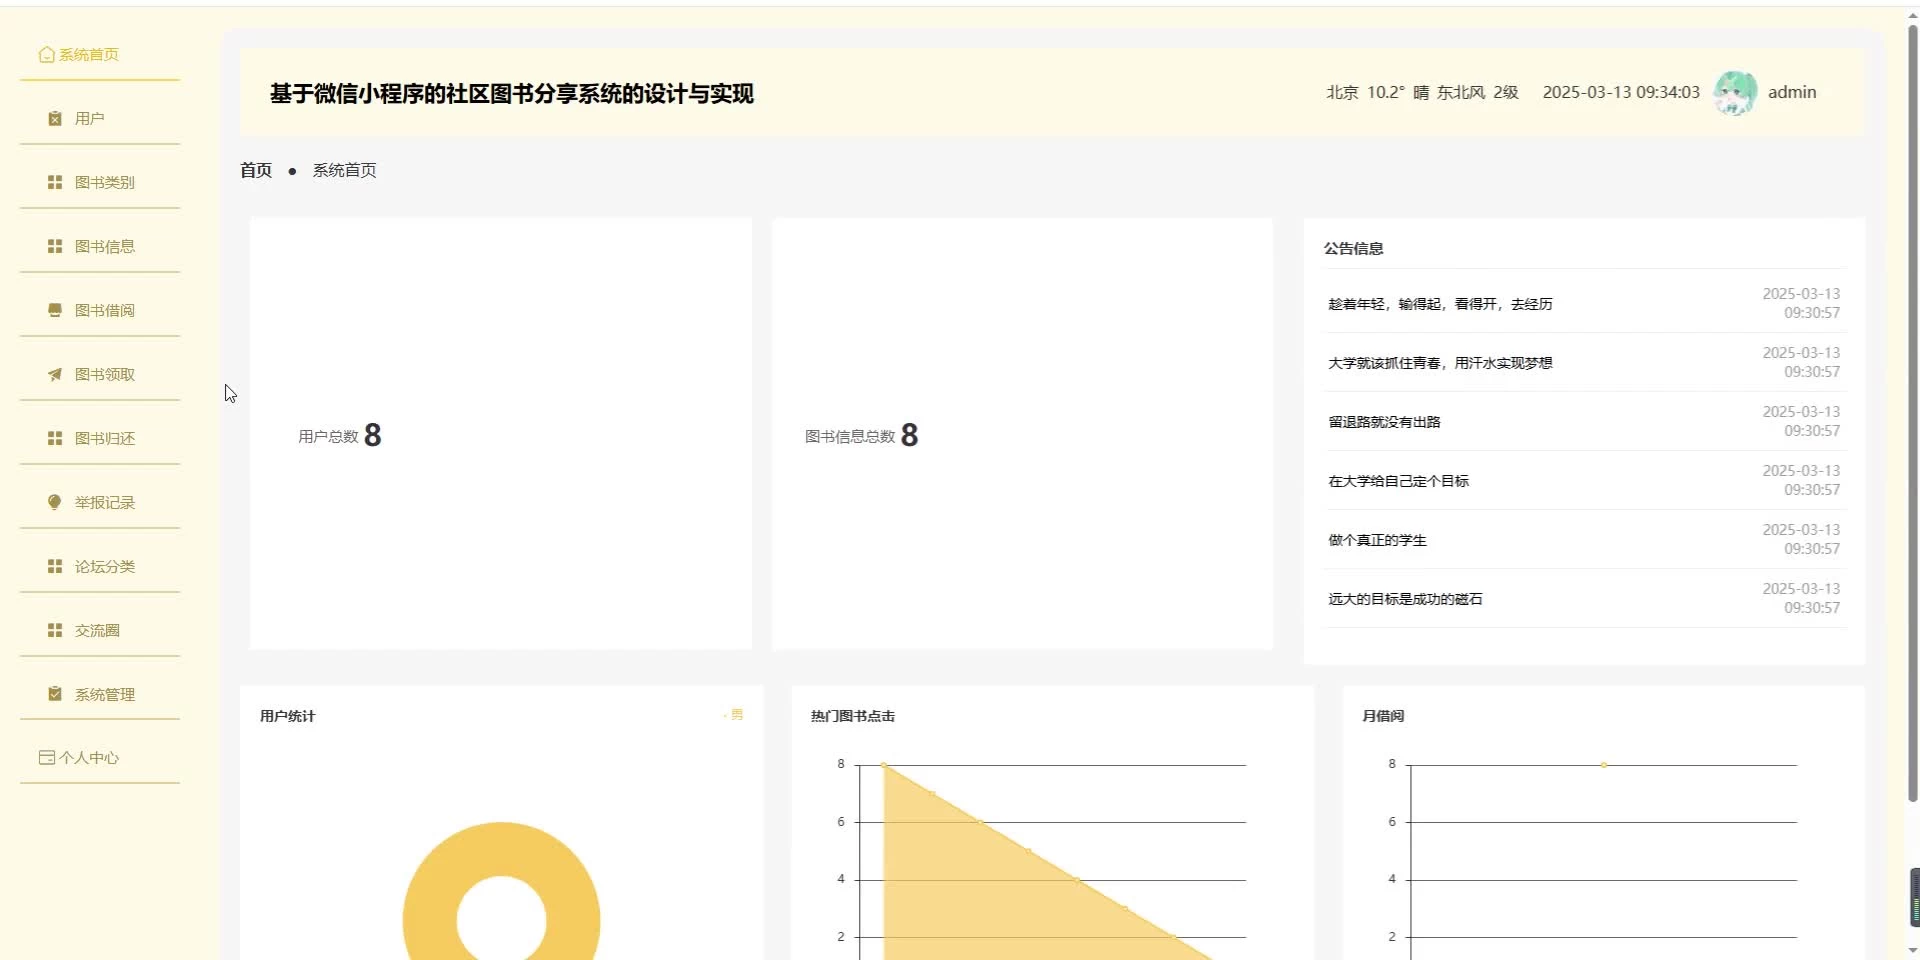Click the 用户总数 8 statistic

[x=340, y=435]
